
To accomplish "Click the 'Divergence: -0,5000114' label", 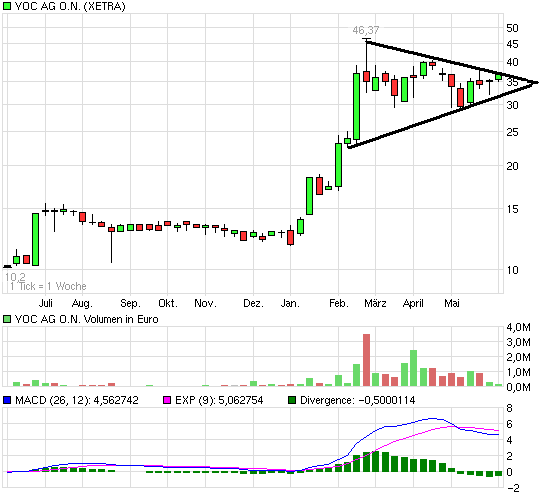I will pos(358,400).
